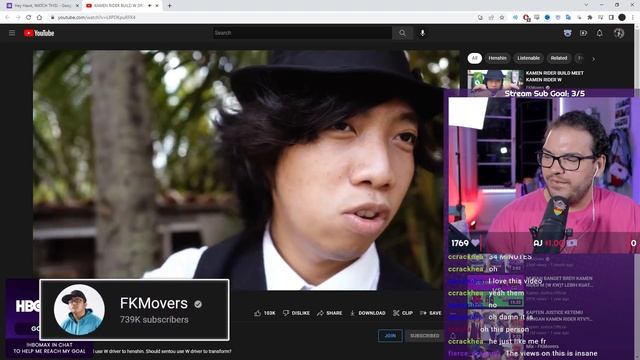Open the Chrome profile avatar
This screenshot has height=360, width=640.
coord(622,18)
